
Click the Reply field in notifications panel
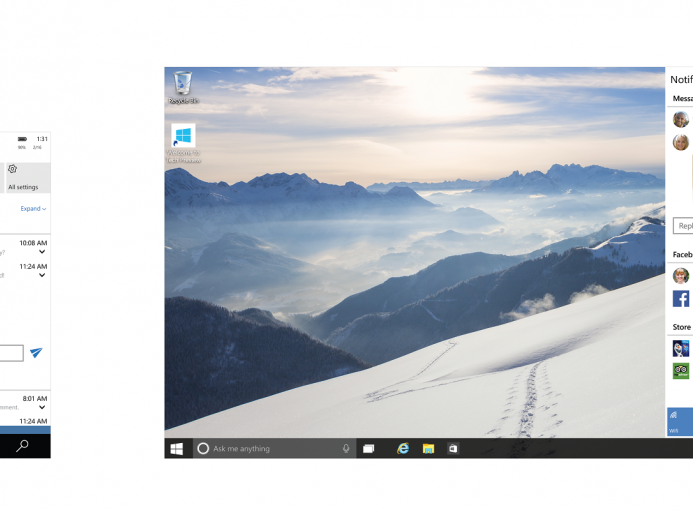[x=683, y=225]
